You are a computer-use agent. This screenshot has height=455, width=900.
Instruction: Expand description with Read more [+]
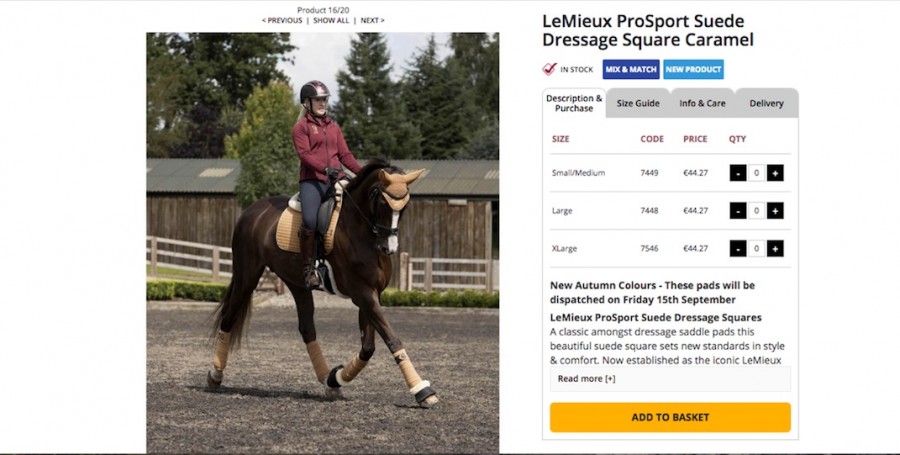(587, 379)
